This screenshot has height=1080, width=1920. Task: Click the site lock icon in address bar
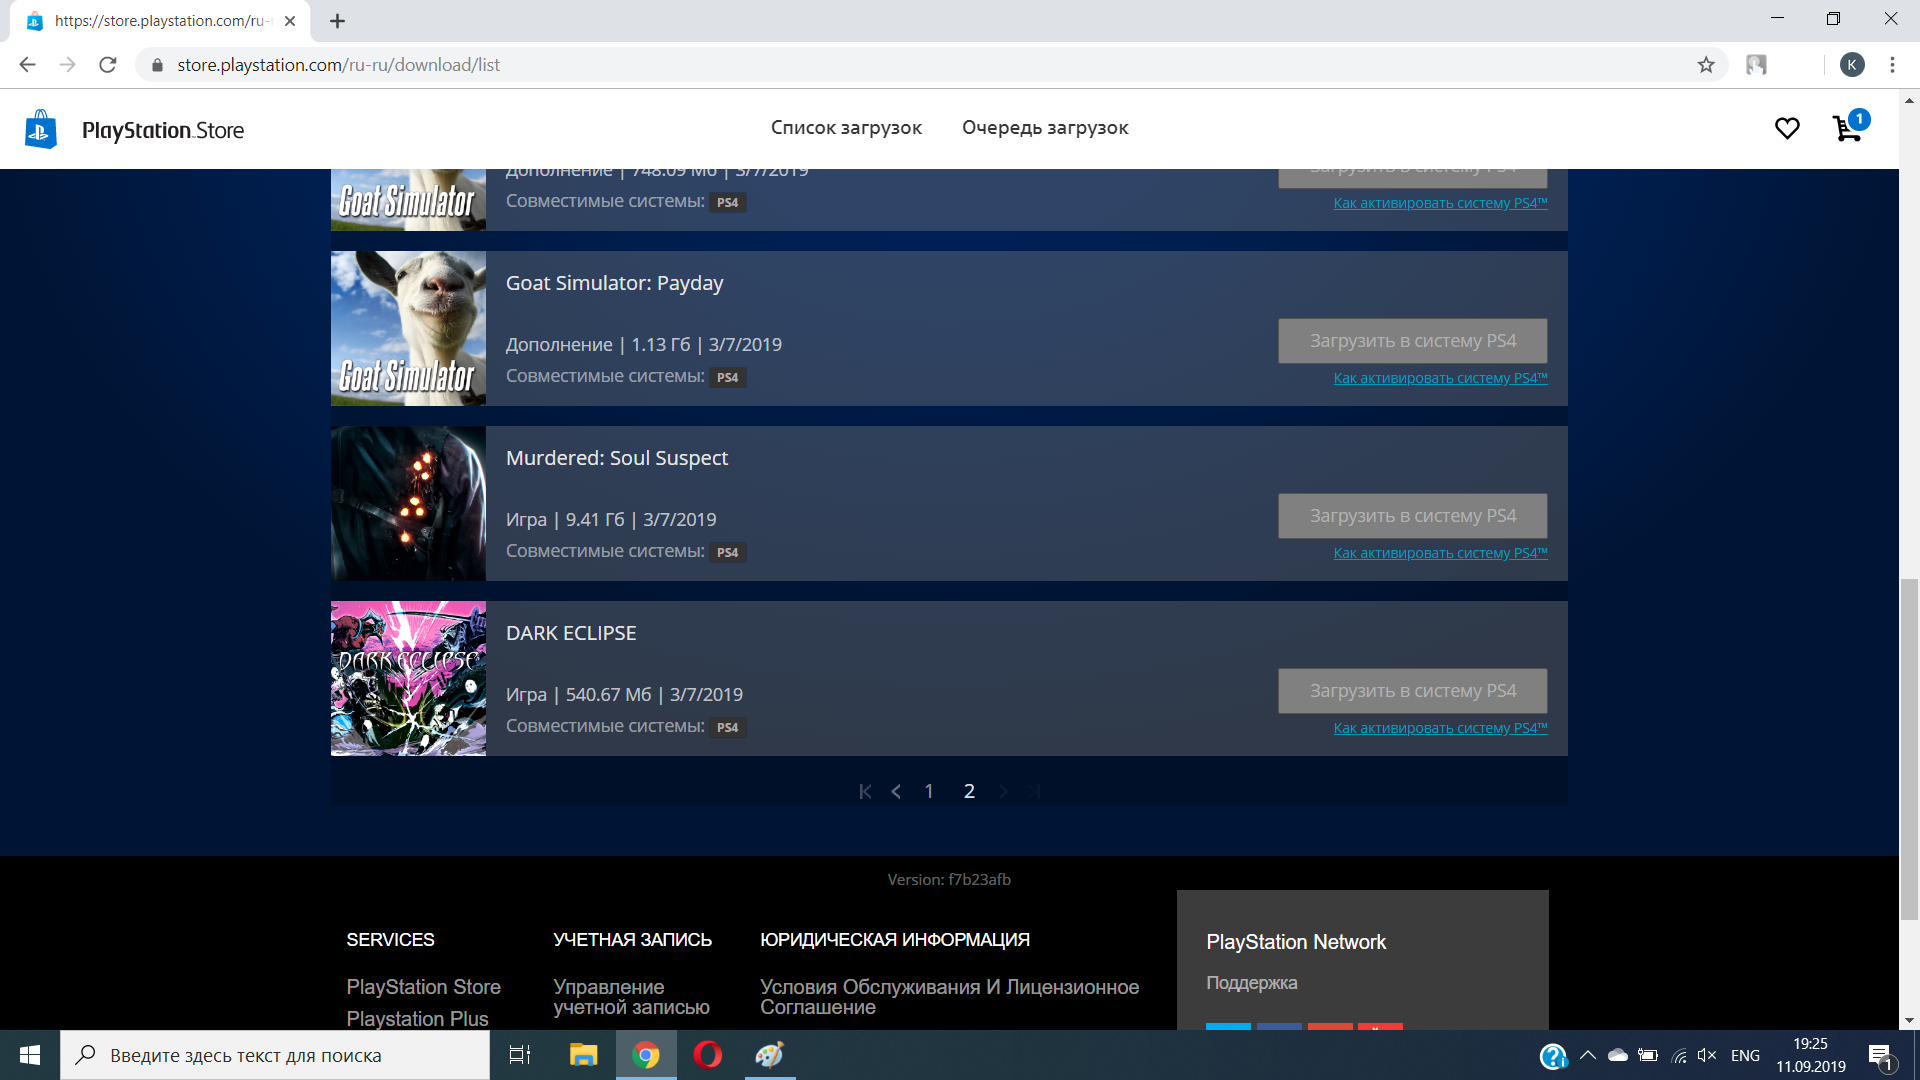(157, 65)
